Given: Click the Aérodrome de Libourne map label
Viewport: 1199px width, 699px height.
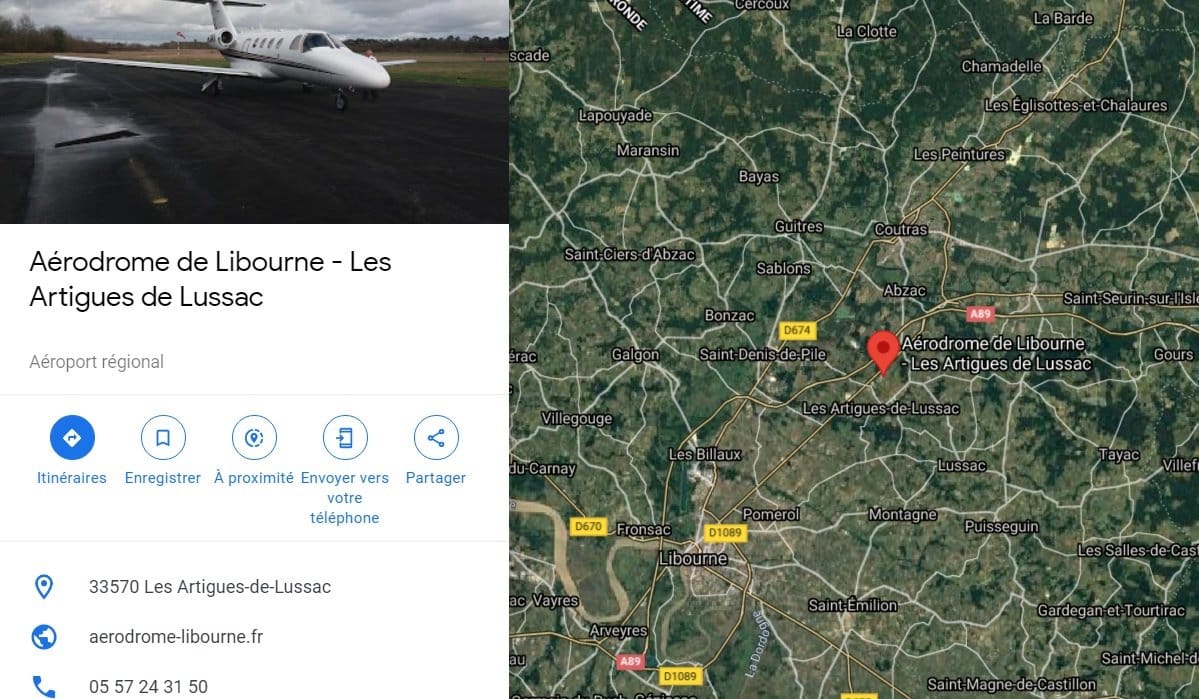Looking at the screenshot, I should tap(996, 353).
